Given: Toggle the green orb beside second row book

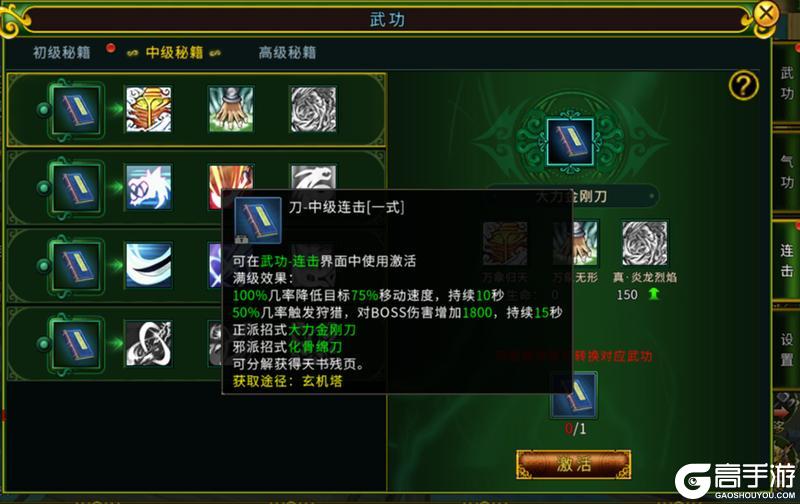Looking at the screenshot, I should 44,188.
